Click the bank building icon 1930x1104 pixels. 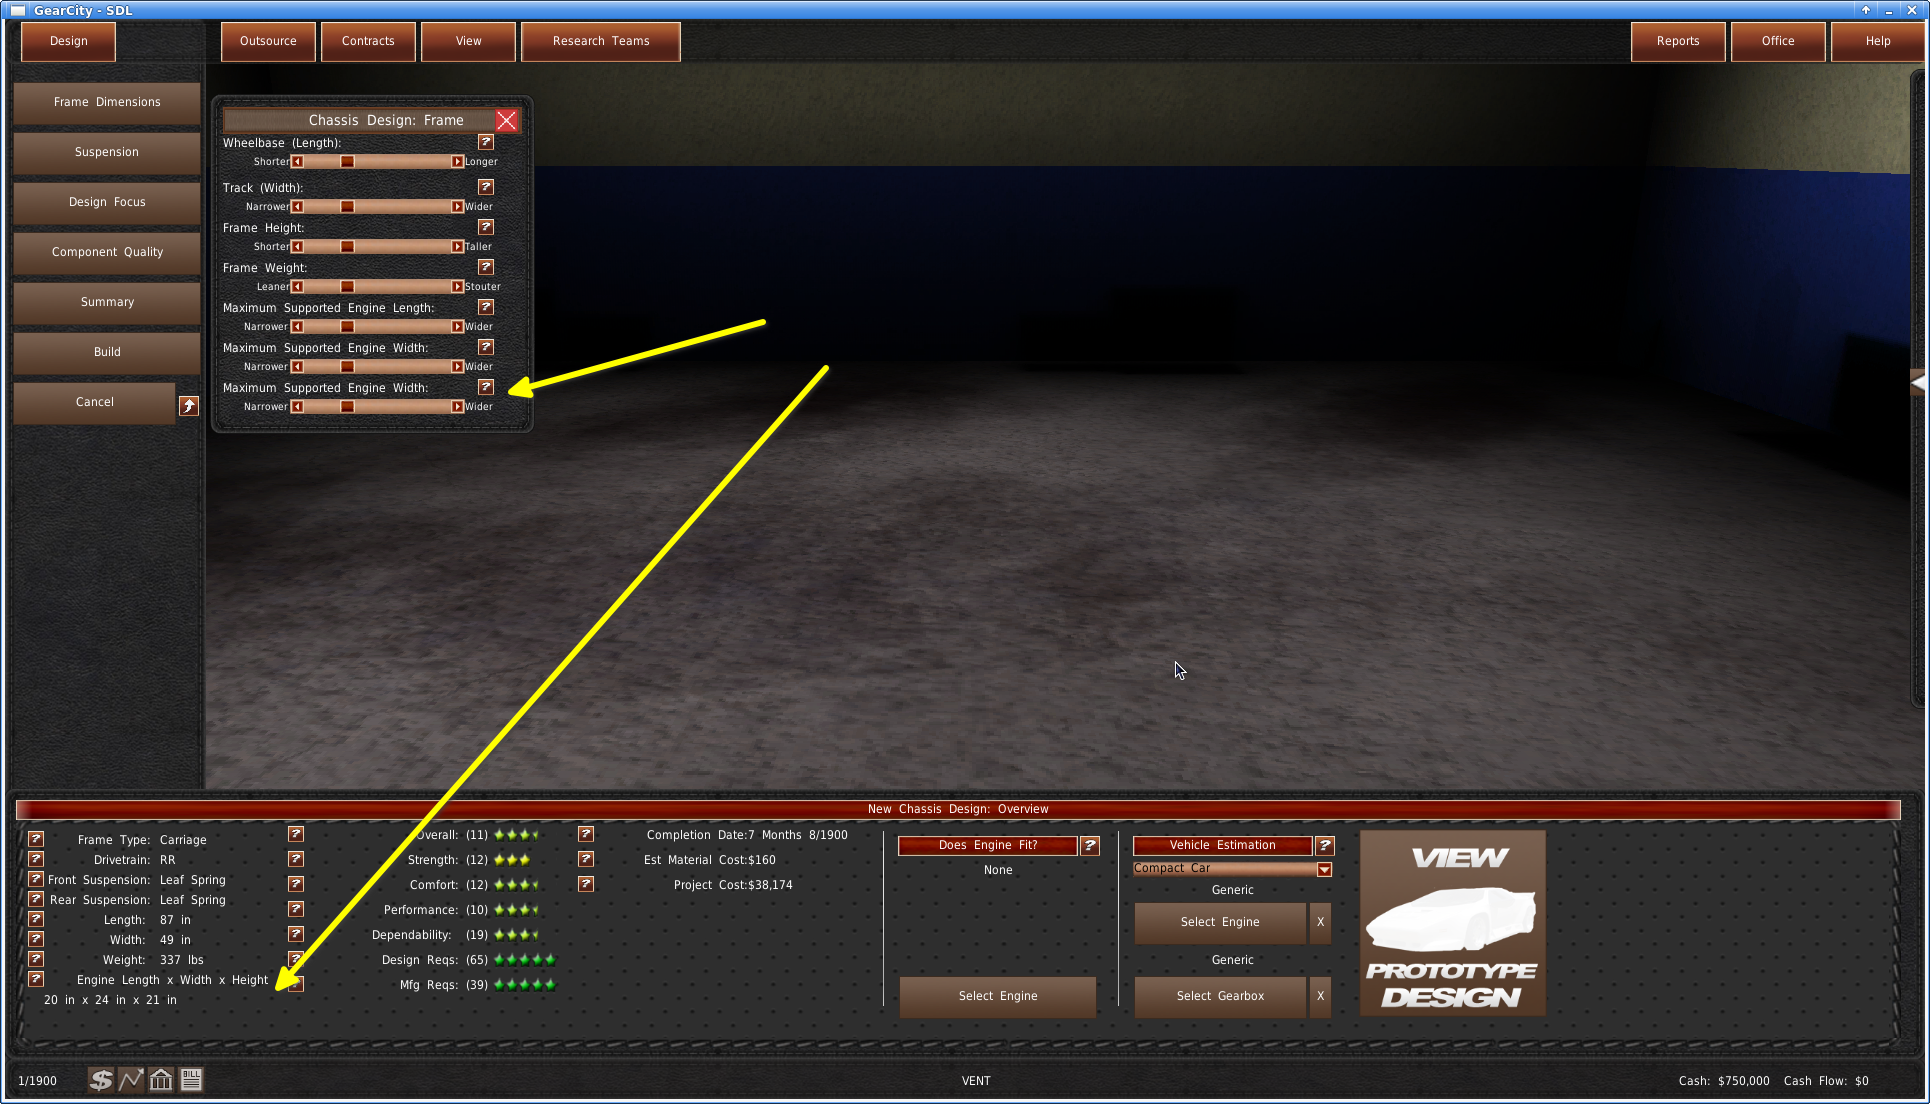[x=161, y=1080]
